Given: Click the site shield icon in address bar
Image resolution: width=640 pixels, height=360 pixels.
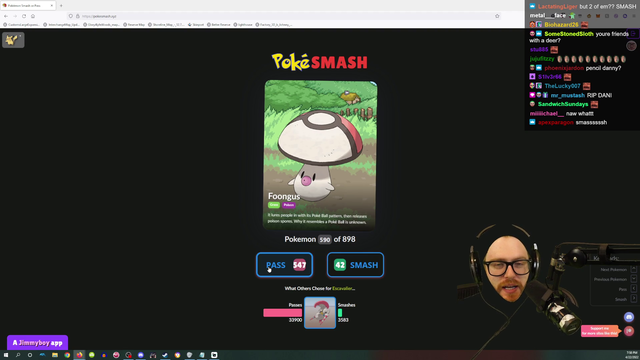Looking at the screenshot, I should 71,16.
